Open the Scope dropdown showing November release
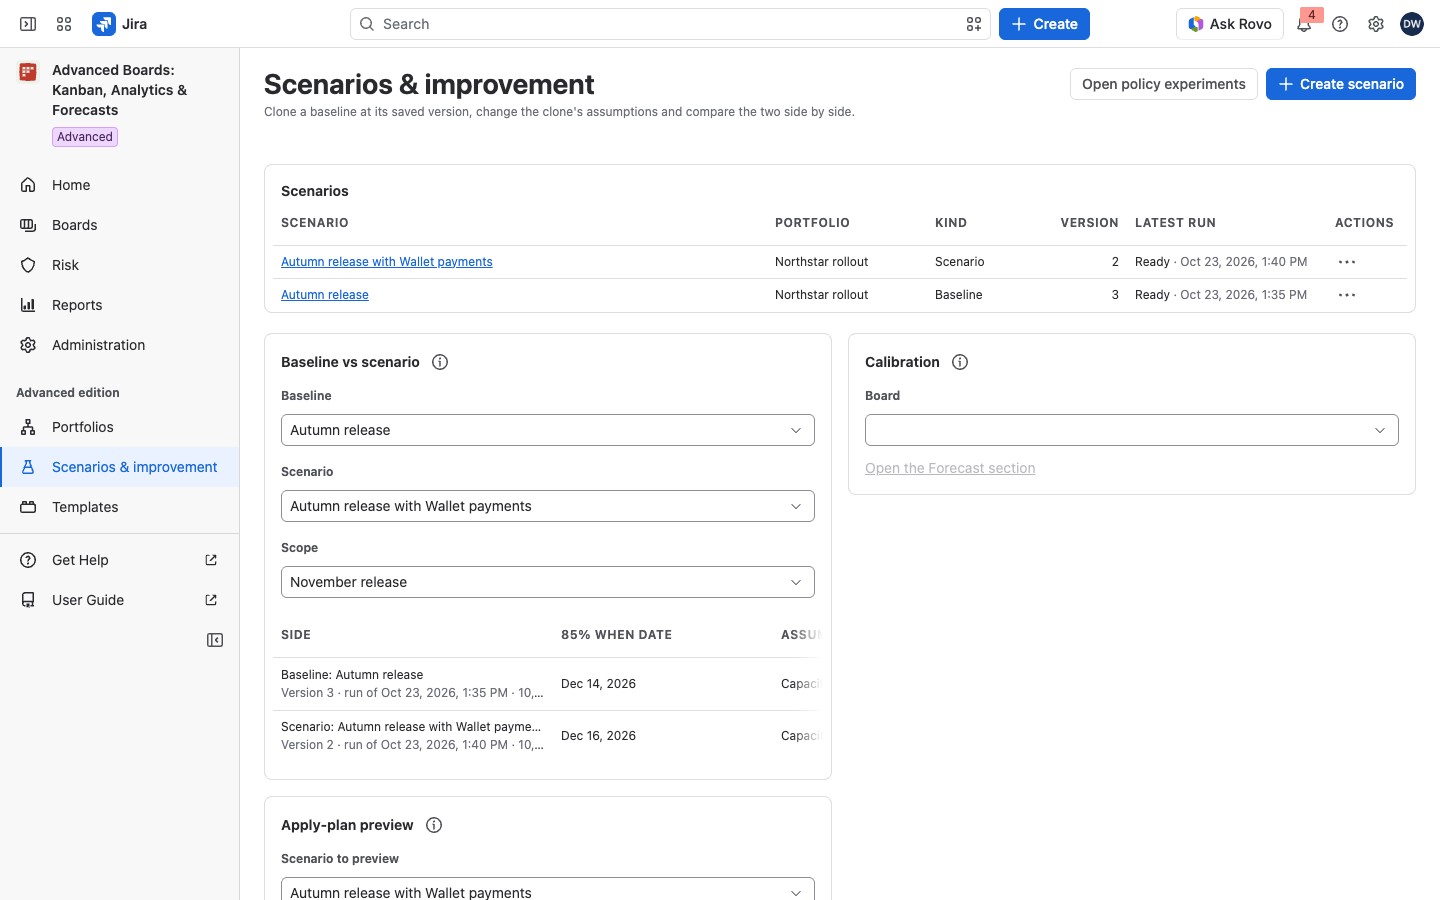 pyautogui.click(x=548, y=582)
